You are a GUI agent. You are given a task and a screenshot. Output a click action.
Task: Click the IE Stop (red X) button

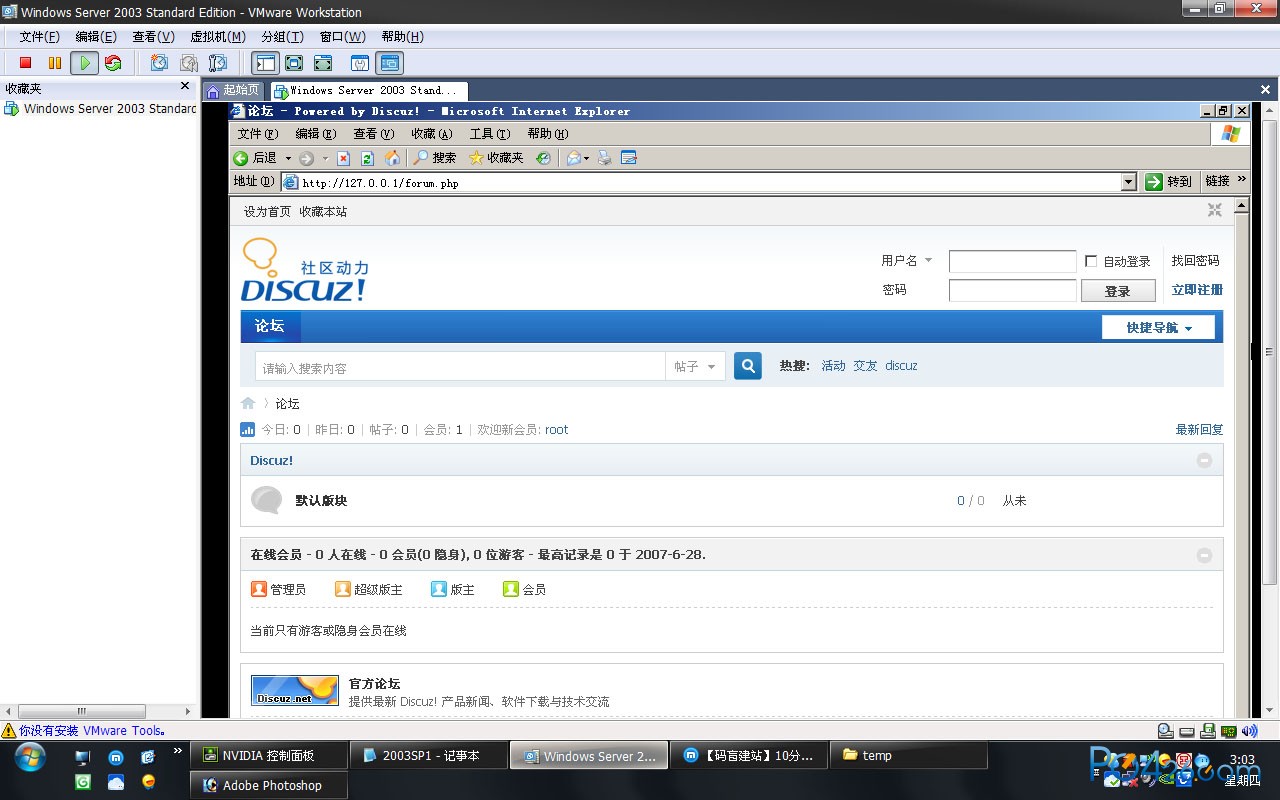click(x=344, y=158)
